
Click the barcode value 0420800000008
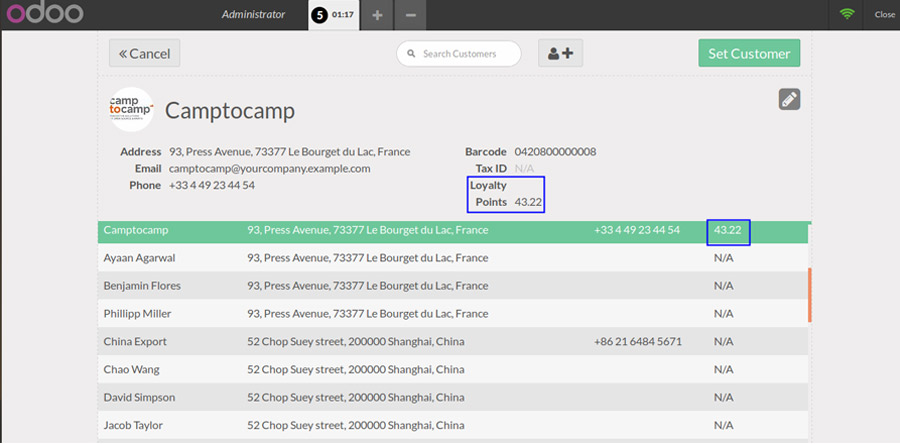coord(555,152)
